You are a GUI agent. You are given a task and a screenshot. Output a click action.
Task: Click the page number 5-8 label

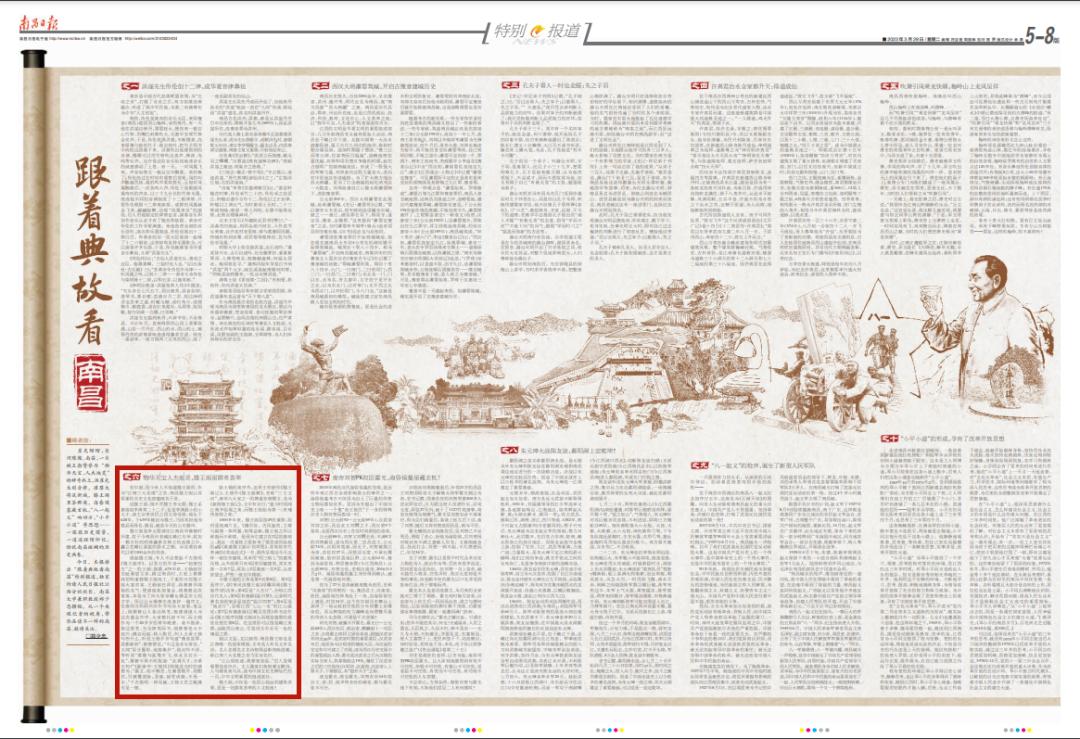click(x=1041, y=36)
